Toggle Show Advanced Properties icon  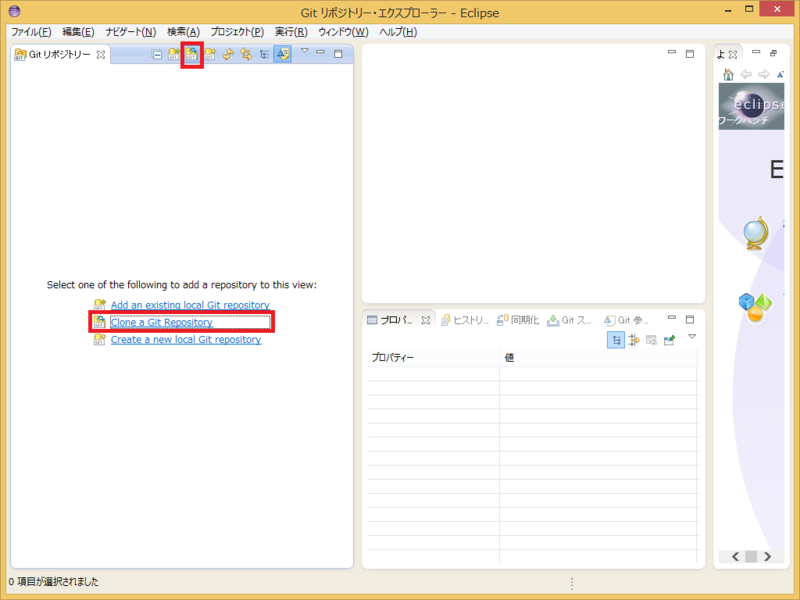pyautogui.click(x=634, y=340)
